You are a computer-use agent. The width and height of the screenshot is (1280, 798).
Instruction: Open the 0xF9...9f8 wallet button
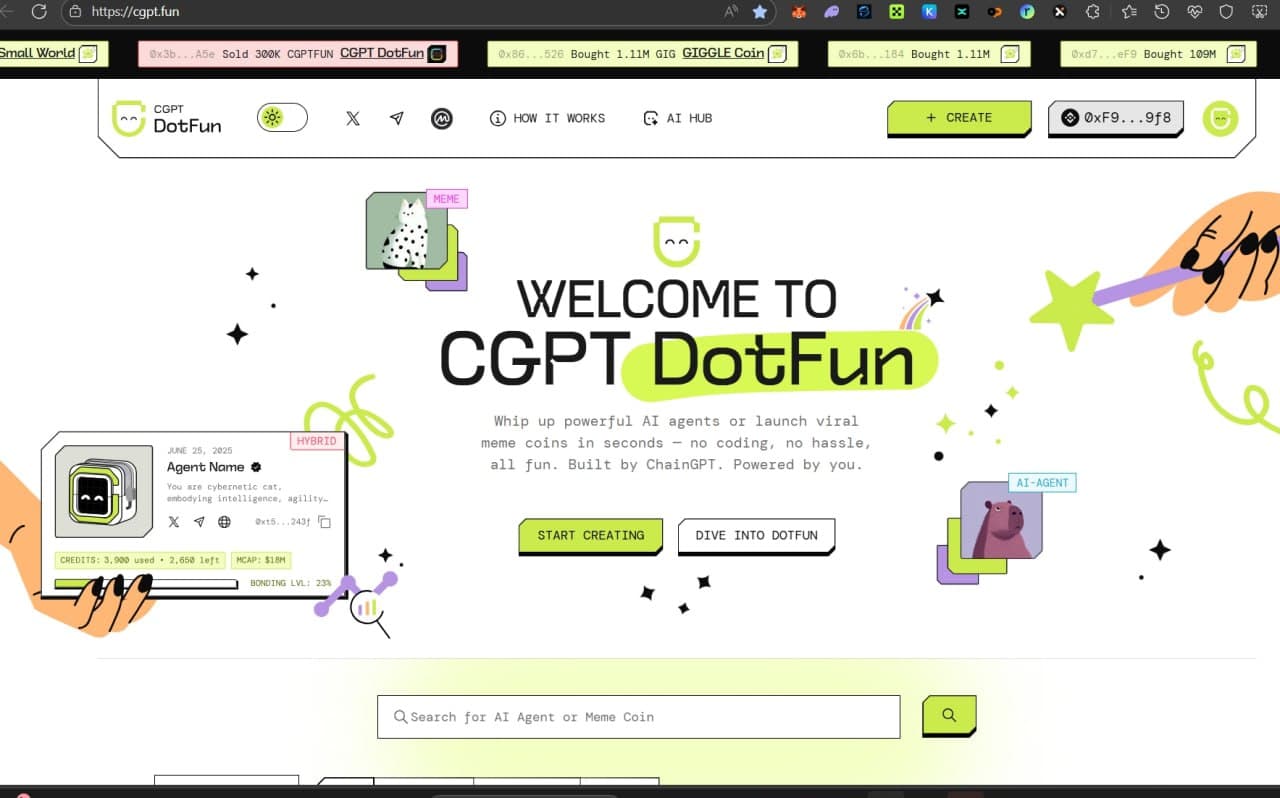click(1115, 118)
